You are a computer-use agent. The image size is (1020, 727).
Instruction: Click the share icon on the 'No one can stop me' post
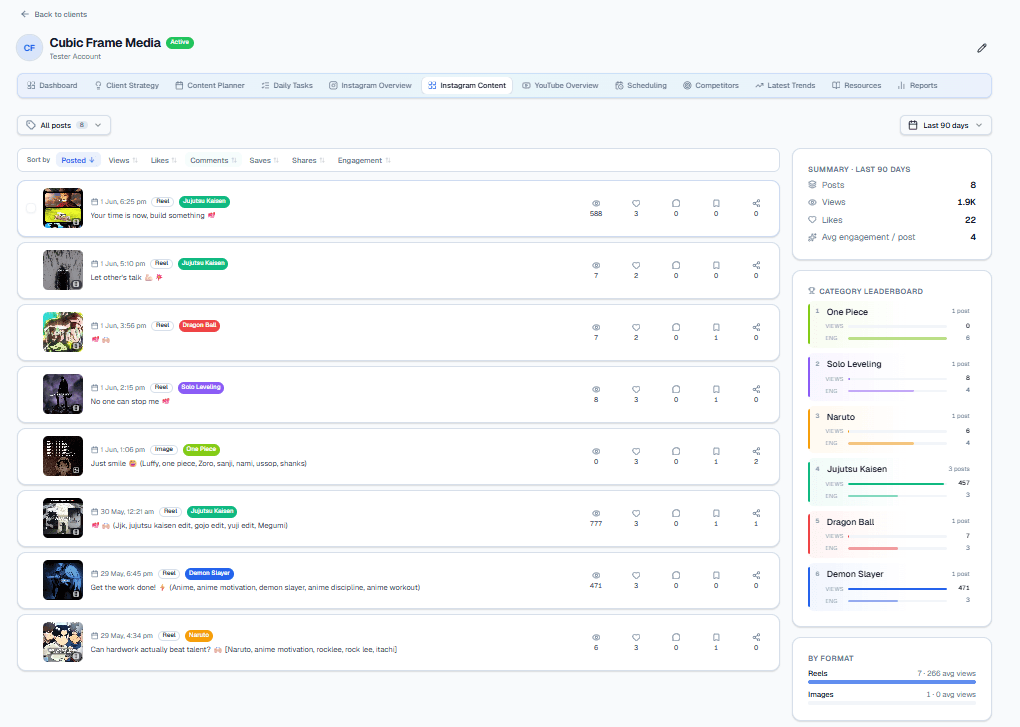pos(756,389)
